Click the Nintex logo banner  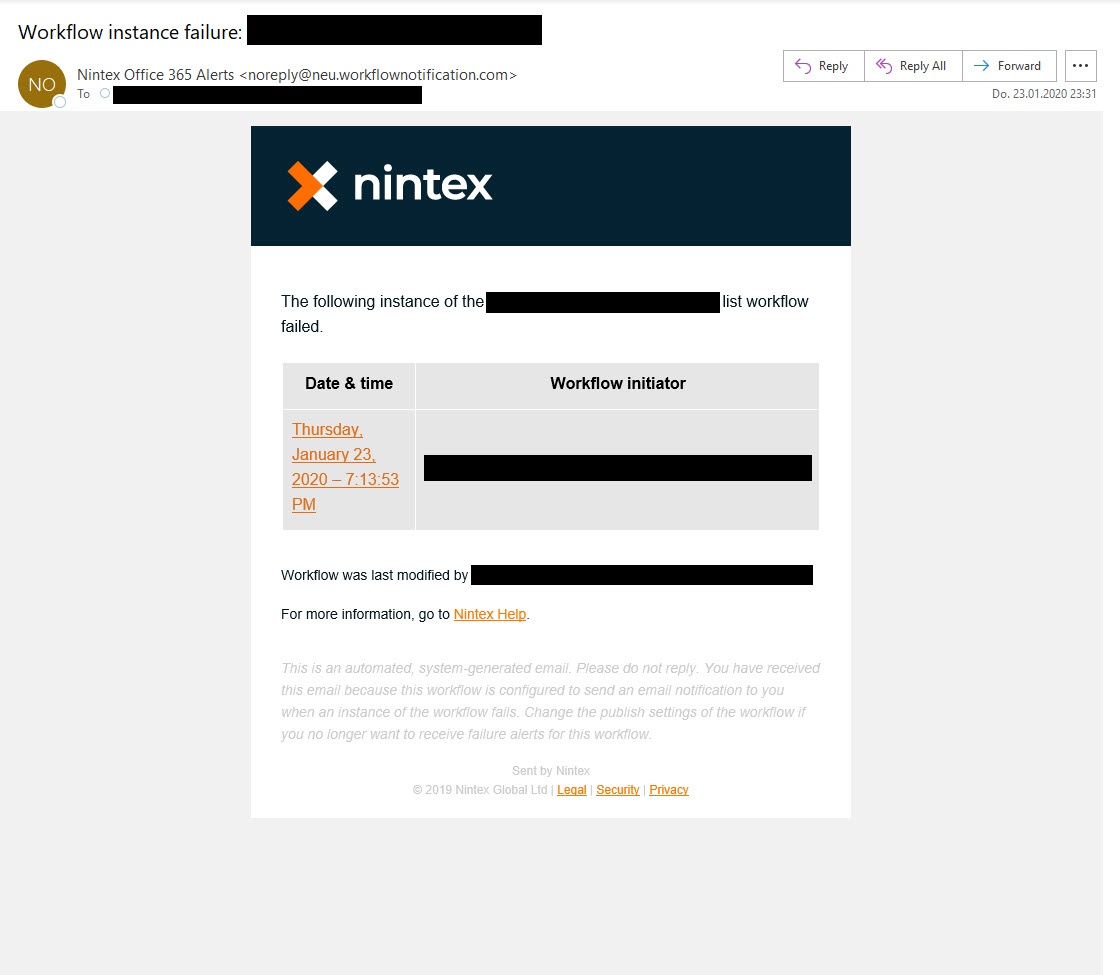tap(551, 186)
